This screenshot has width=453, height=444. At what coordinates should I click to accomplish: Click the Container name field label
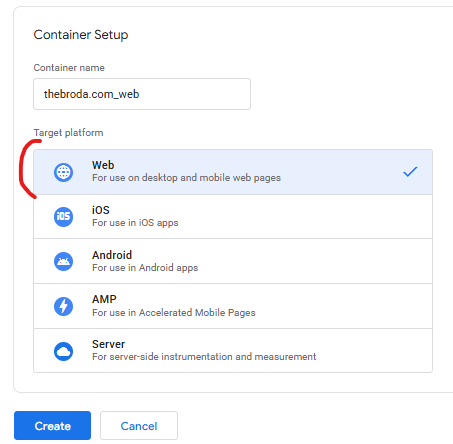[69, 68]
